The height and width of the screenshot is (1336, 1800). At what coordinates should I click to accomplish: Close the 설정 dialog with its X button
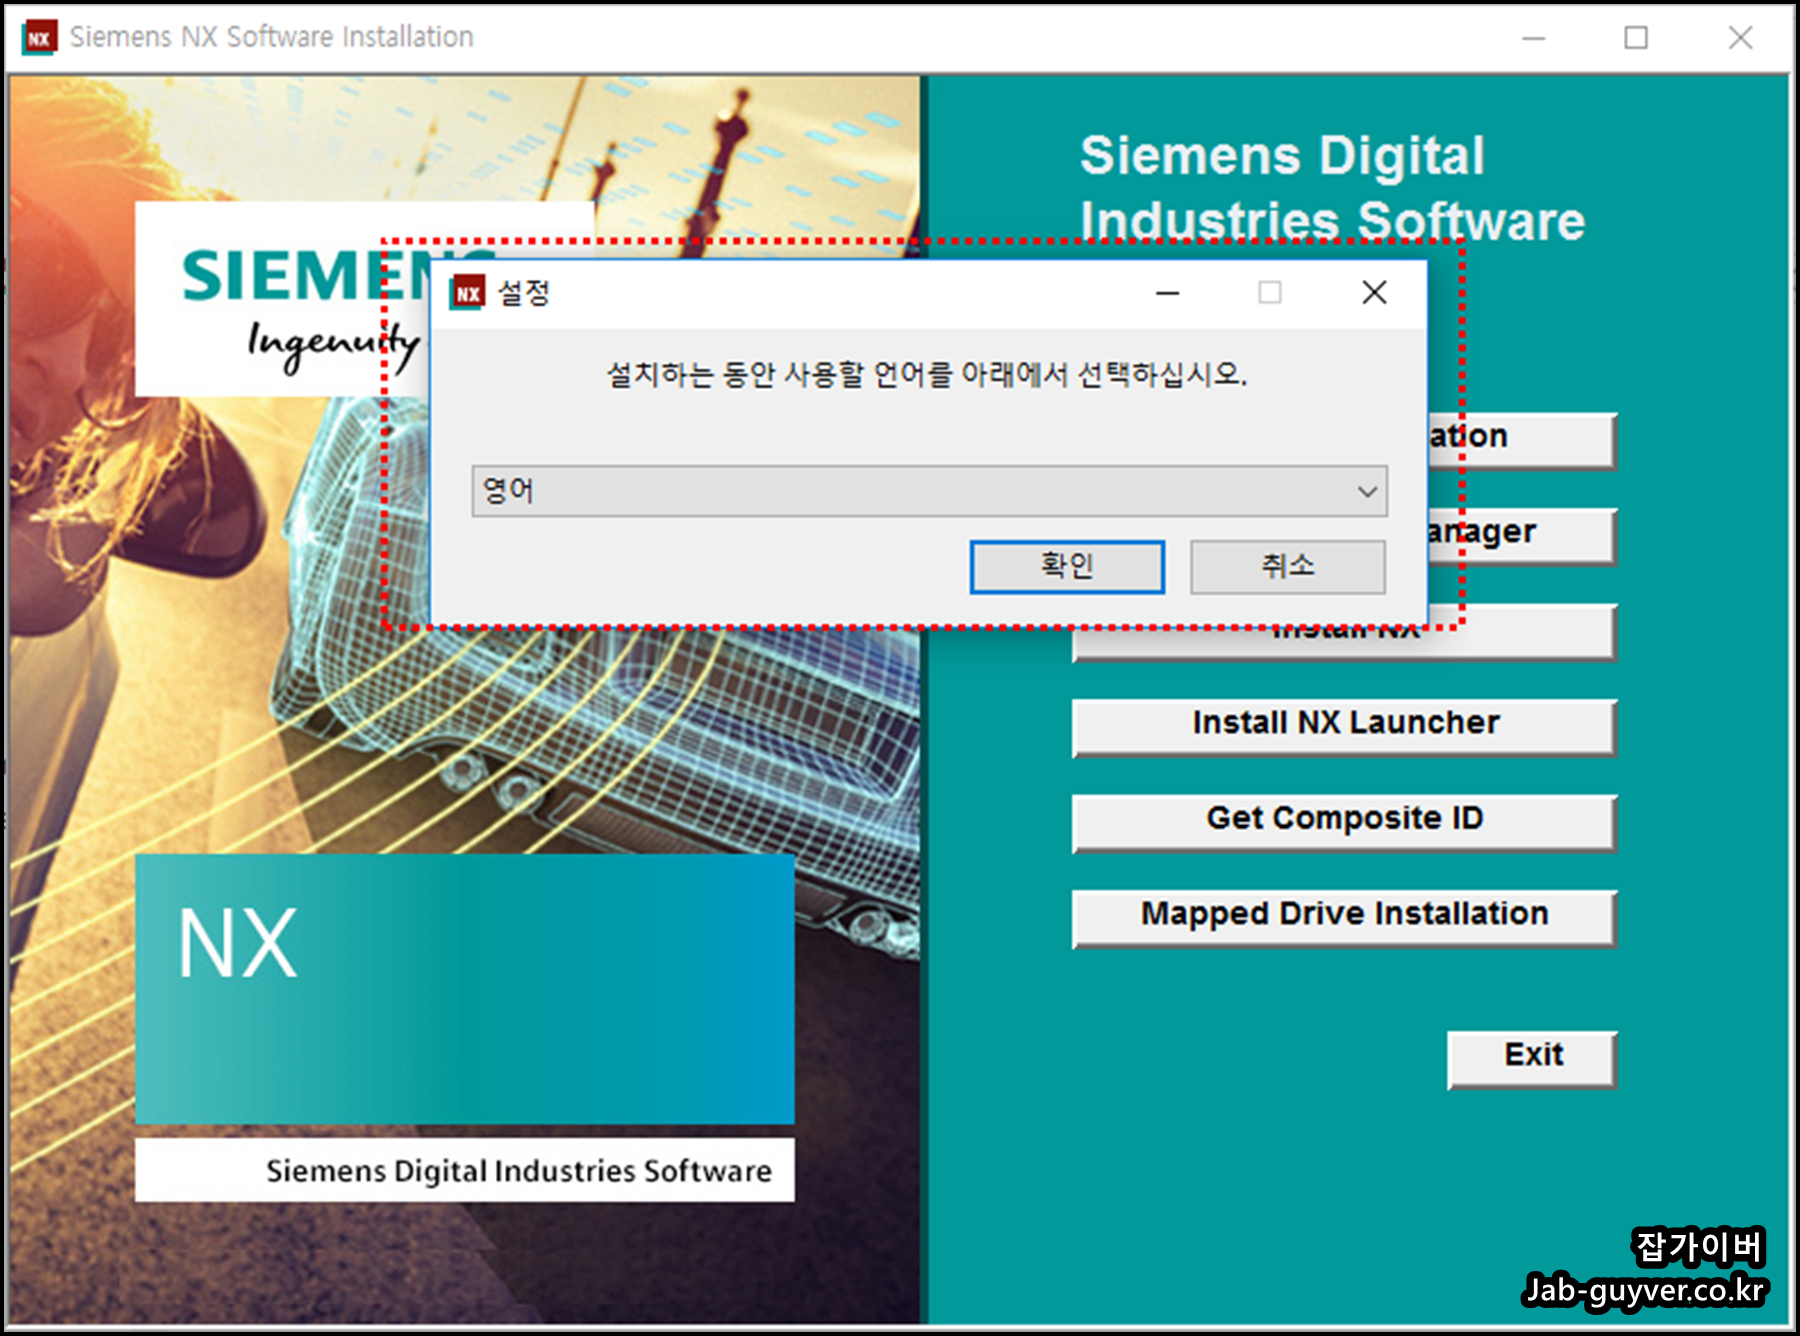pos(1374,293)
